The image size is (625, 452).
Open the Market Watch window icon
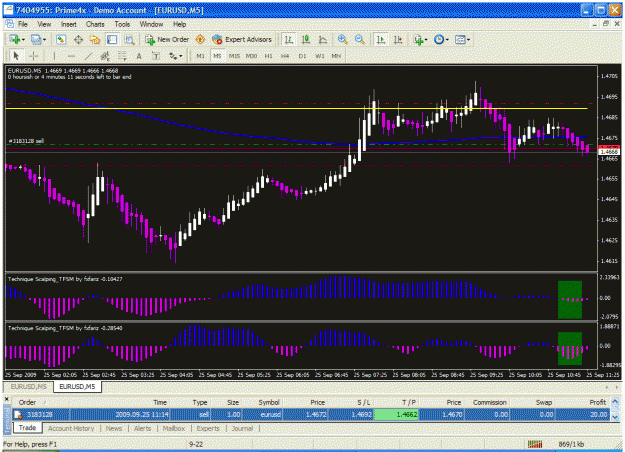point(61,39)
